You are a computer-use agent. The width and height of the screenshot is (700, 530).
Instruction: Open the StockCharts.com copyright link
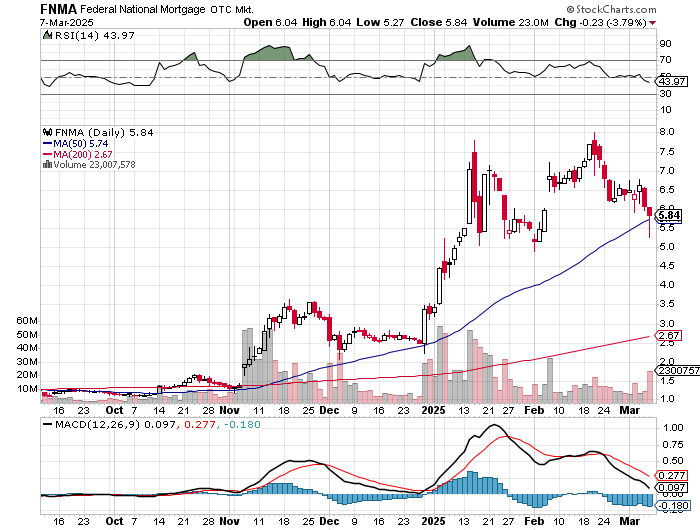612,9
